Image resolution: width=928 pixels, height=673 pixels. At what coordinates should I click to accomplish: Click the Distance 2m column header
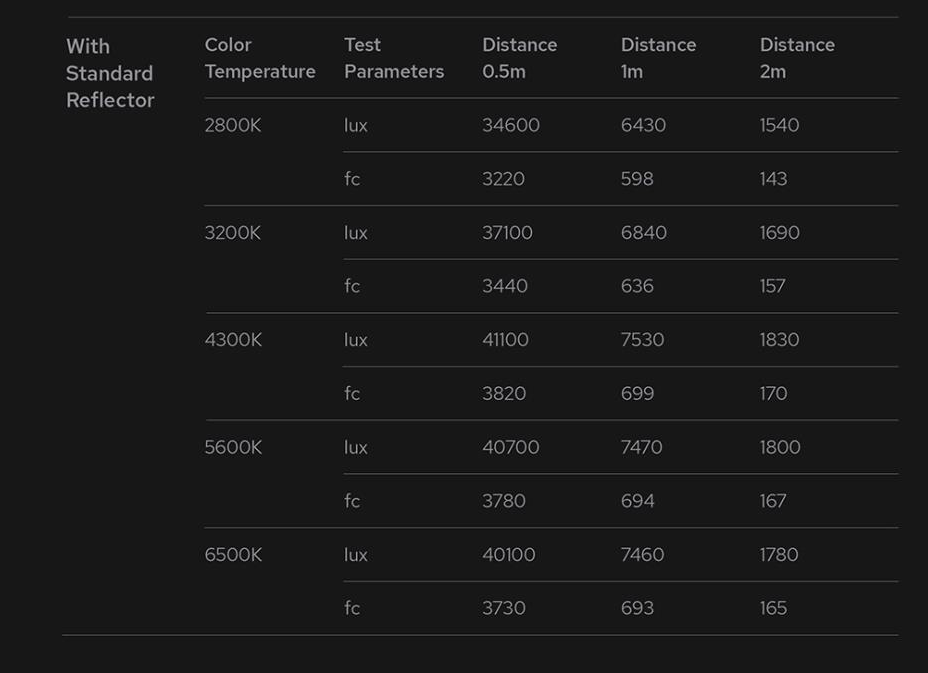coord(797,58)
